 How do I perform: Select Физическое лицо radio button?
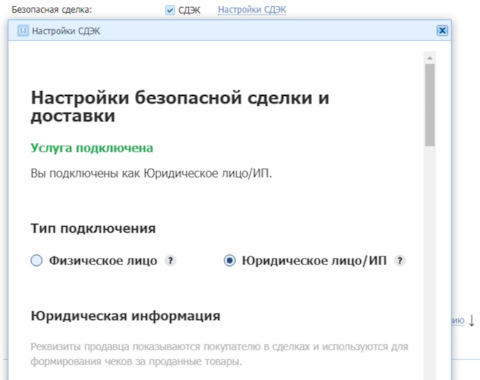coord(36,260)
